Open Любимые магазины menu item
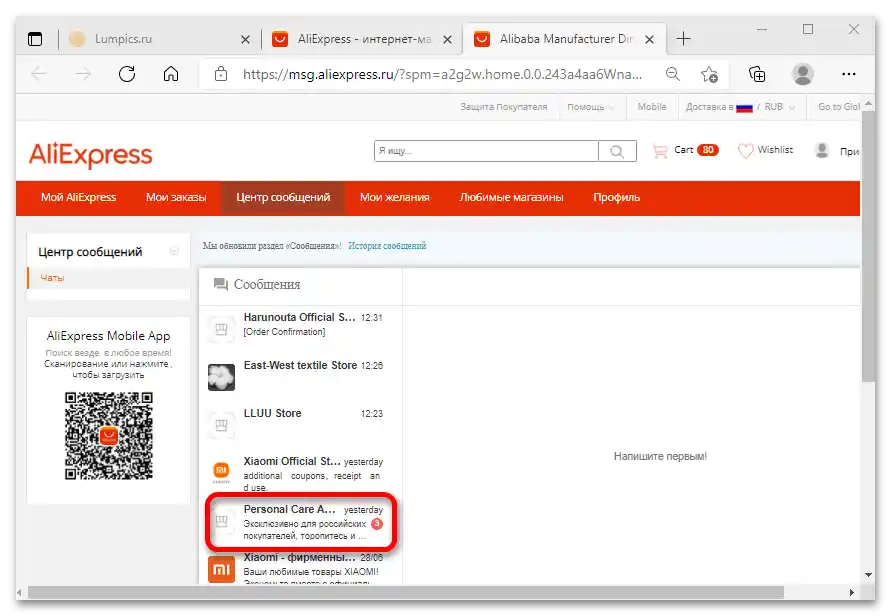891x616 pixels. tap(511, 198)
